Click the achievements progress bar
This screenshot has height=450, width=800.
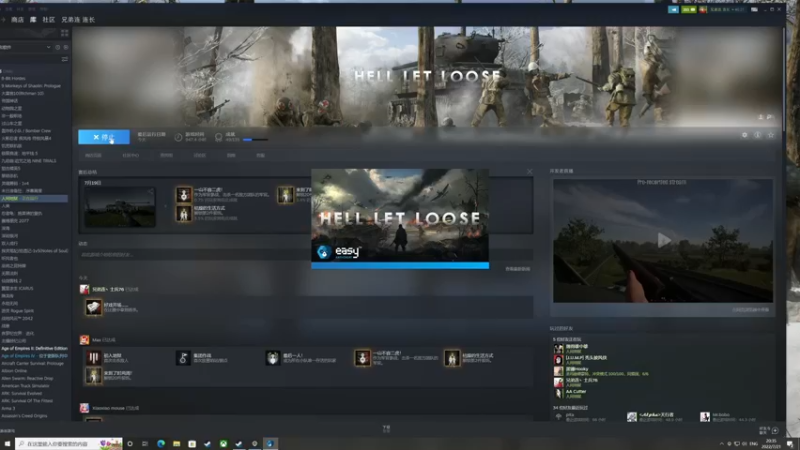tap(255, 139)
